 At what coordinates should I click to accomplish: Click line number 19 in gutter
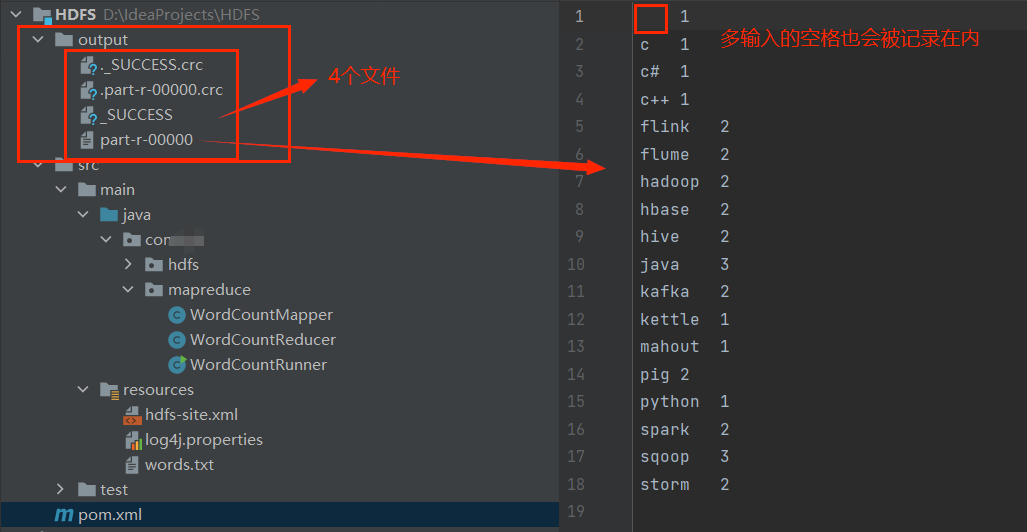click(x=576, y=511)
